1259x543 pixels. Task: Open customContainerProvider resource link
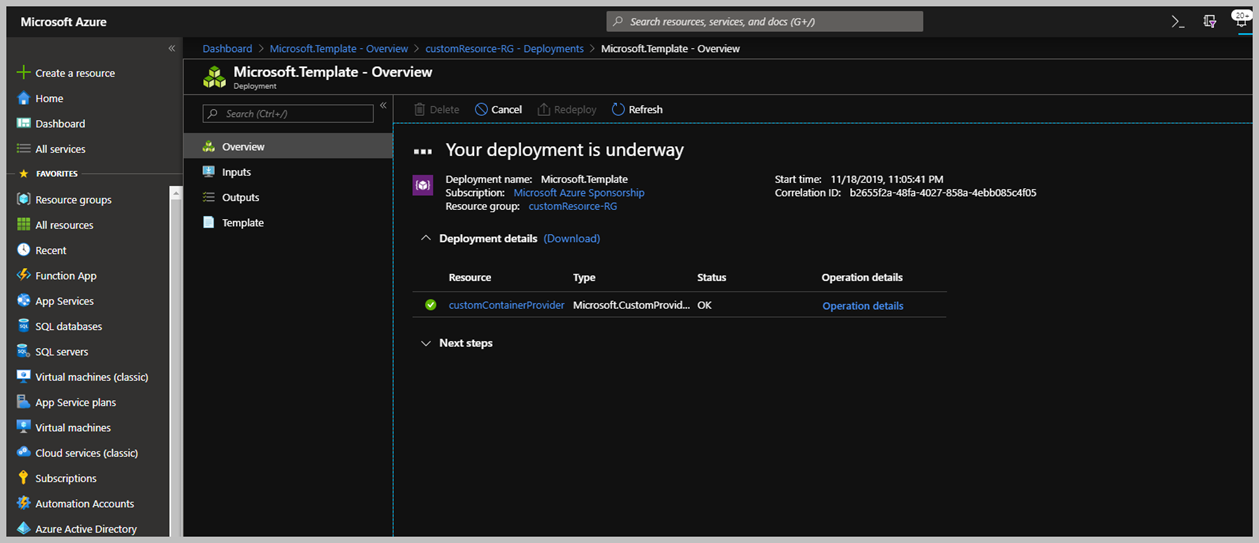[x=506, y=305]
